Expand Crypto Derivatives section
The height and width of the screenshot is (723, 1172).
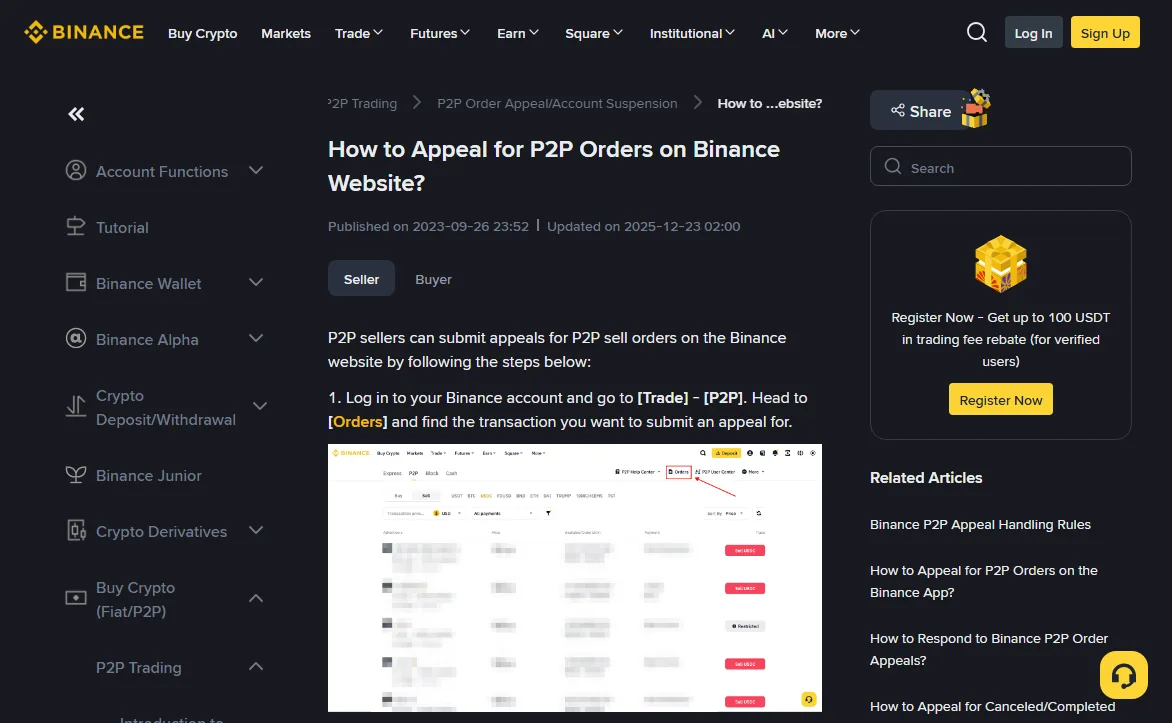256,530
